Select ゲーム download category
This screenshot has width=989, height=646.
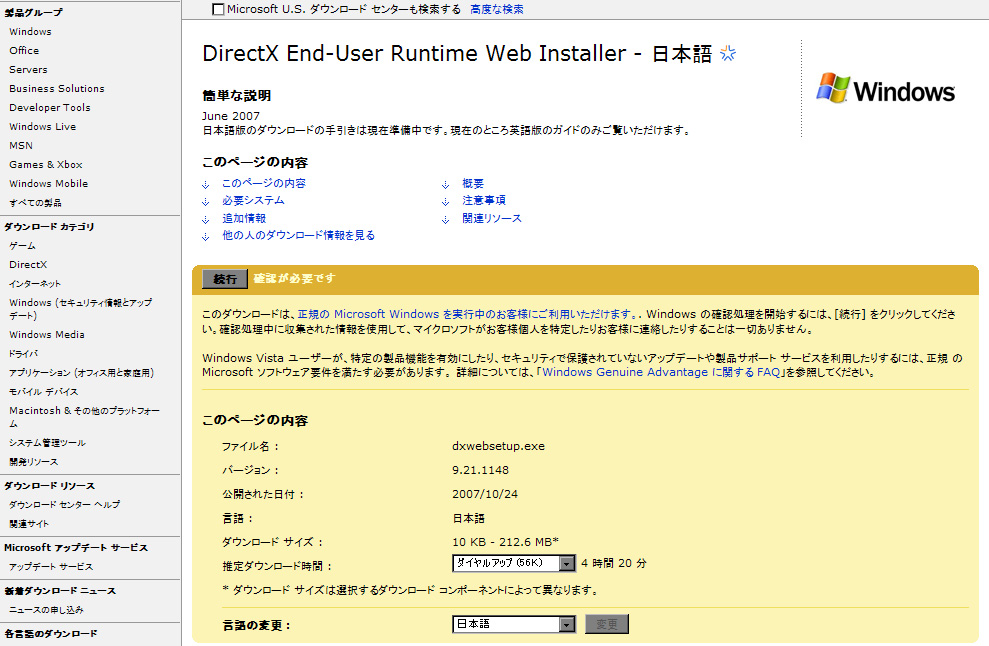(x=22, y=246)
